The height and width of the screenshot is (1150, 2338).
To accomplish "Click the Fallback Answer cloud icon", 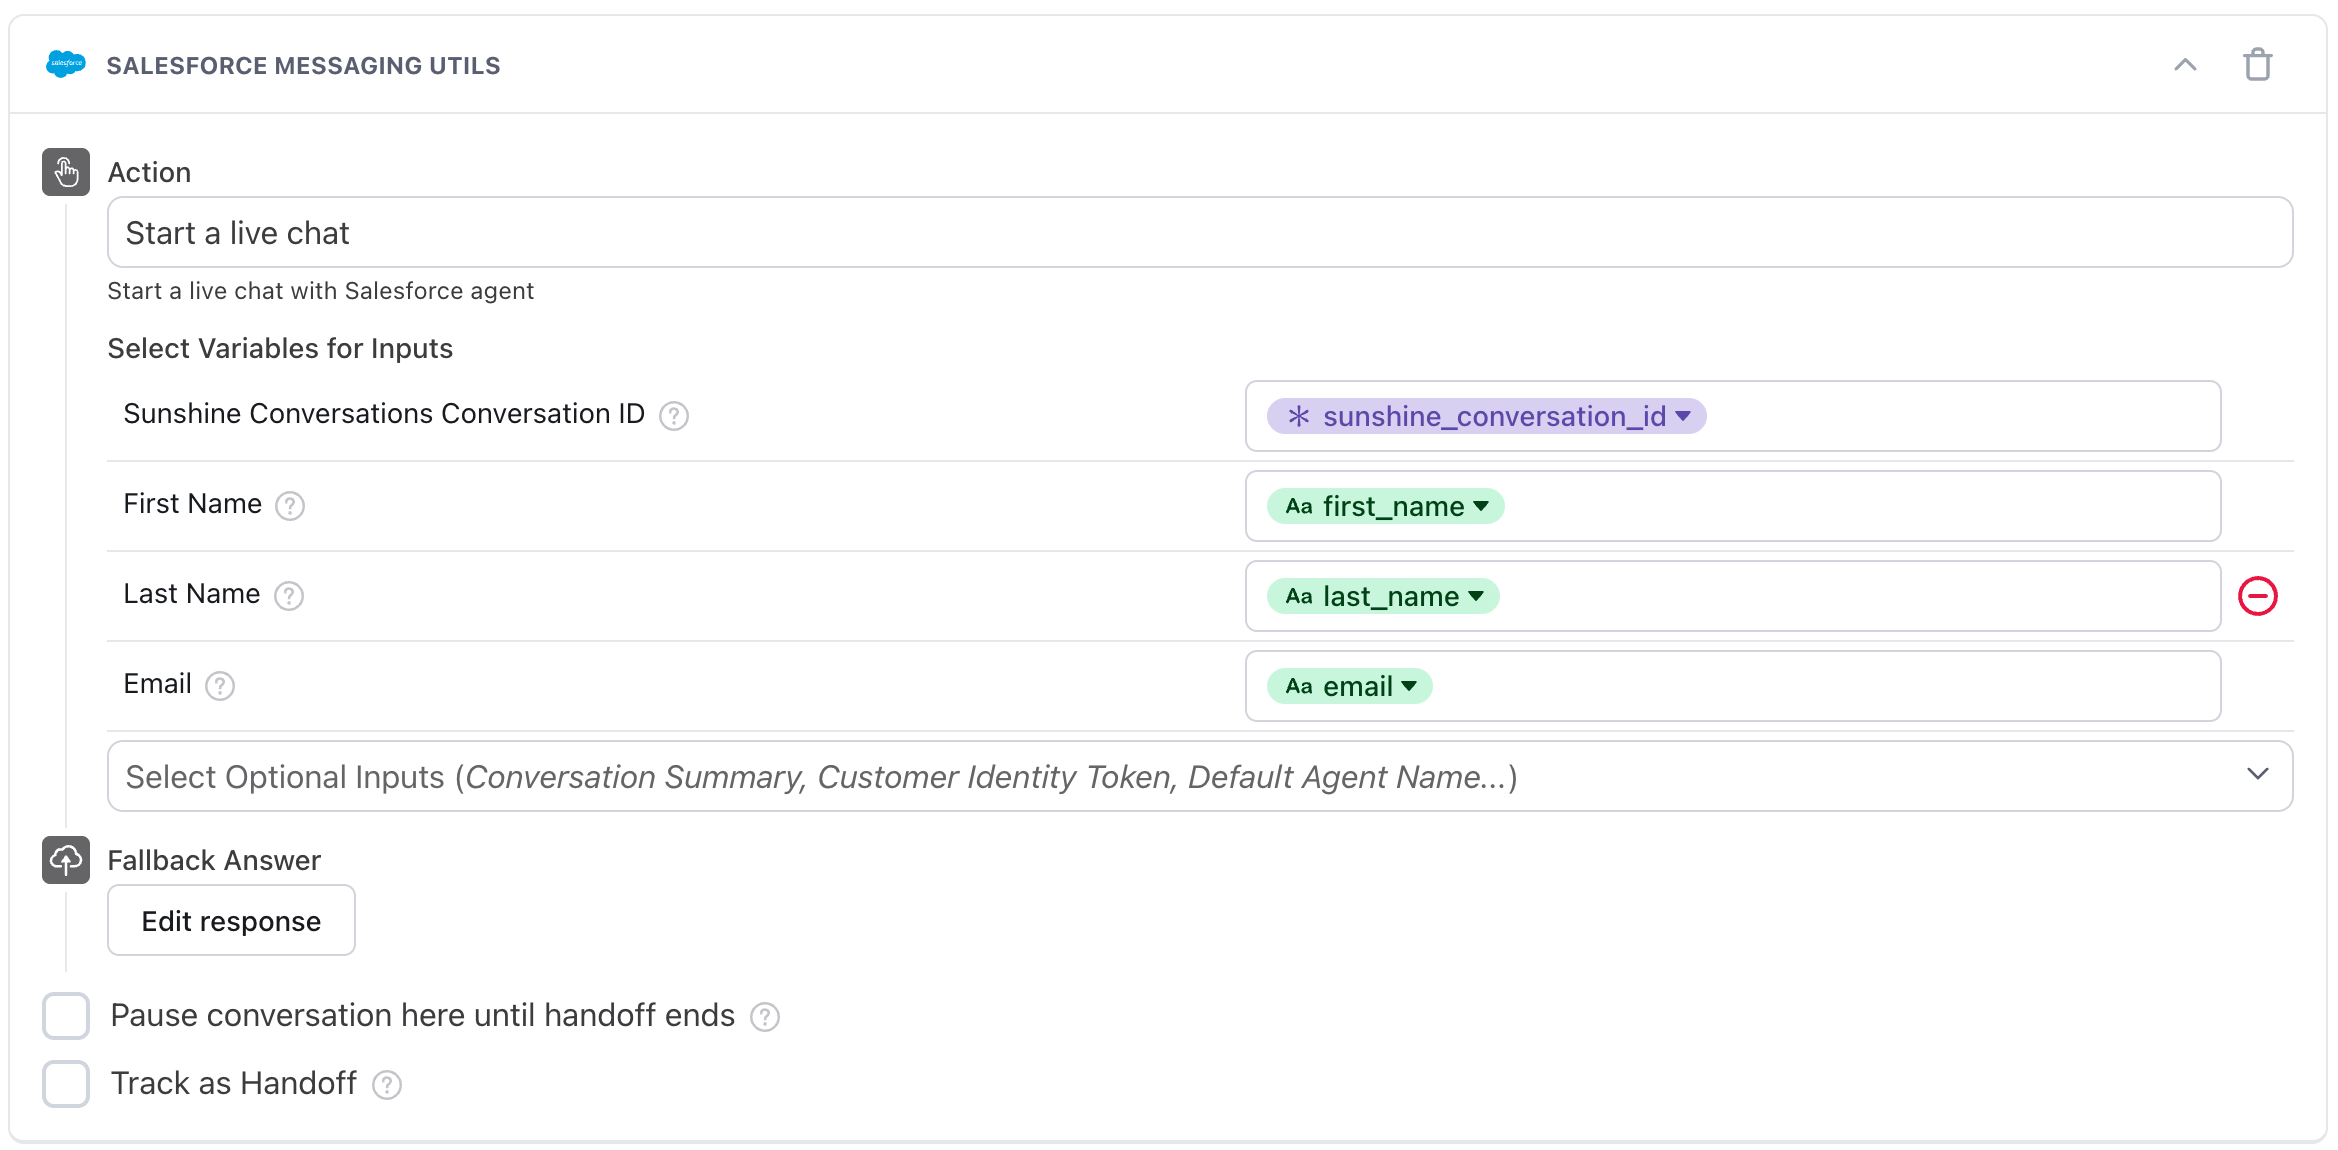I will (x=65, y=860).
